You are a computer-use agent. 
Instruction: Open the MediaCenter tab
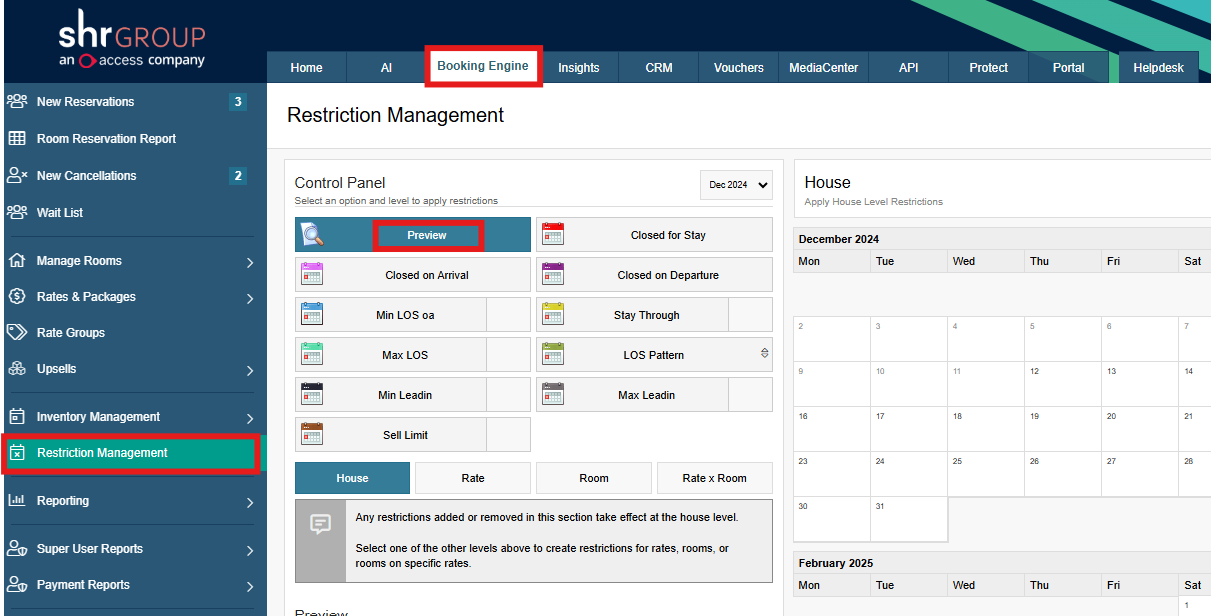[x=824, y=67]
